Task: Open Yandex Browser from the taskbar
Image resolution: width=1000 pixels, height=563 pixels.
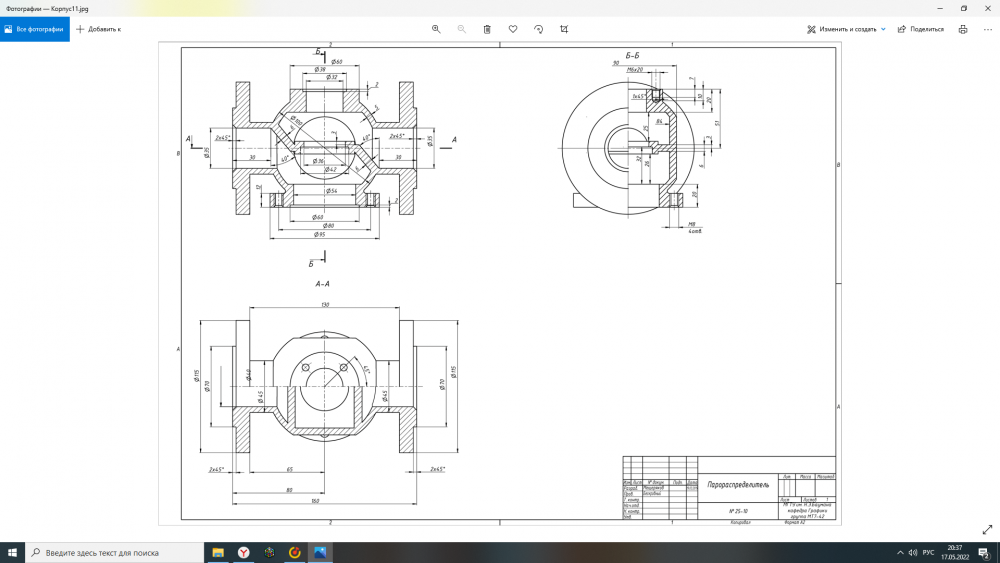Action: click(x=243, y=552)
